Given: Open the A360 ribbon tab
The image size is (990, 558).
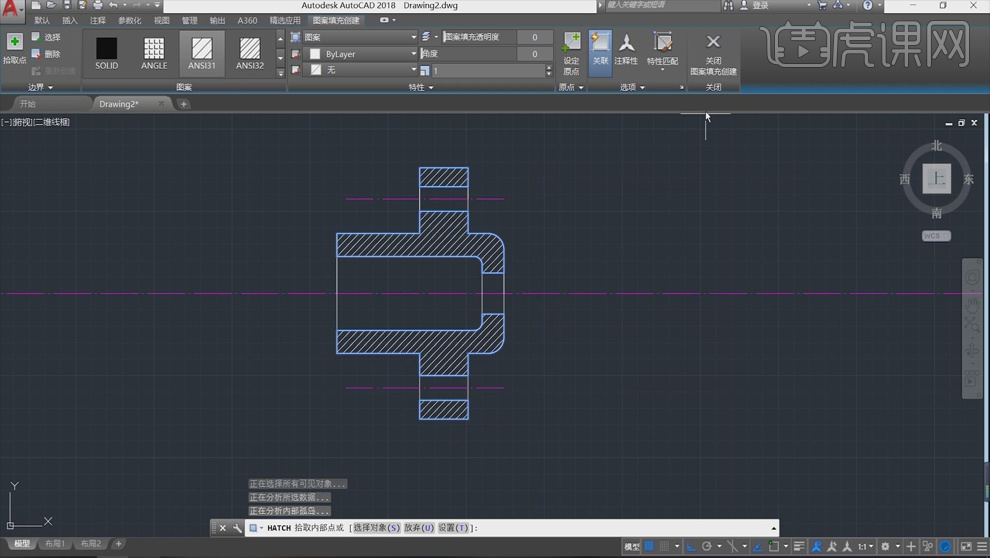Looking at the screenshot, I should point(247,20).
